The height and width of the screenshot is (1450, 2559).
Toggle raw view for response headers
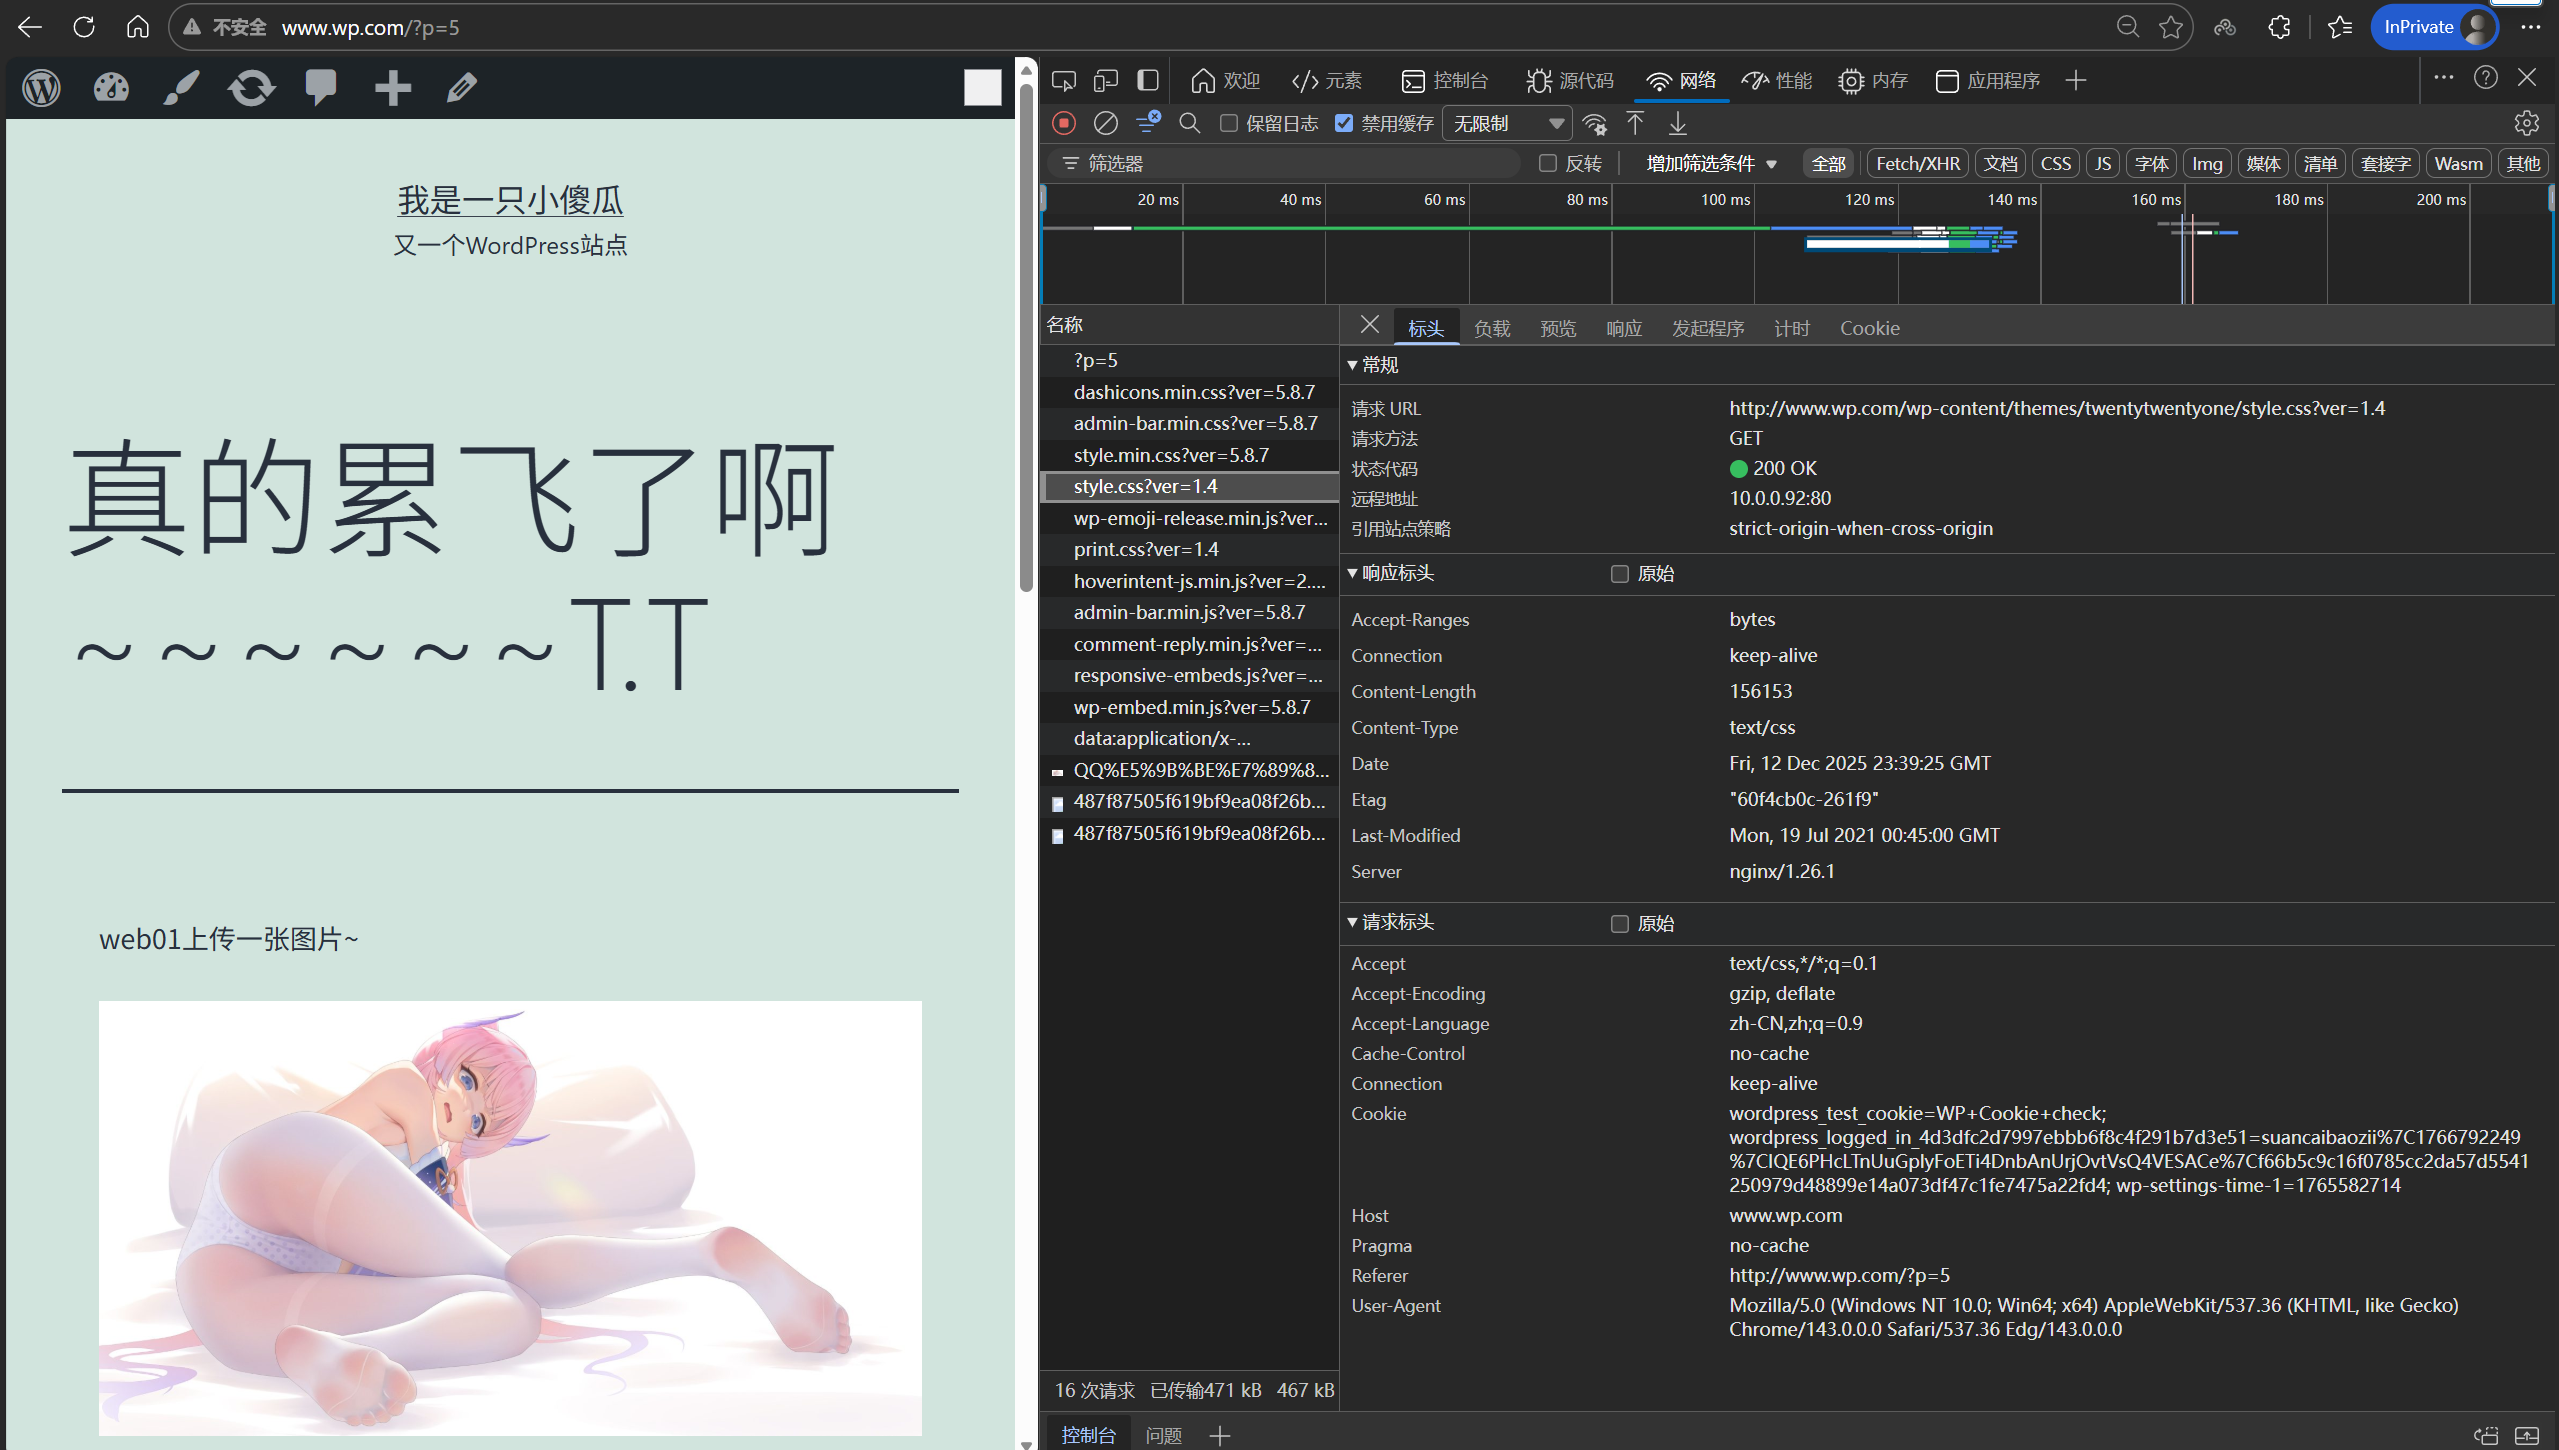click(x=1619, y=574)
